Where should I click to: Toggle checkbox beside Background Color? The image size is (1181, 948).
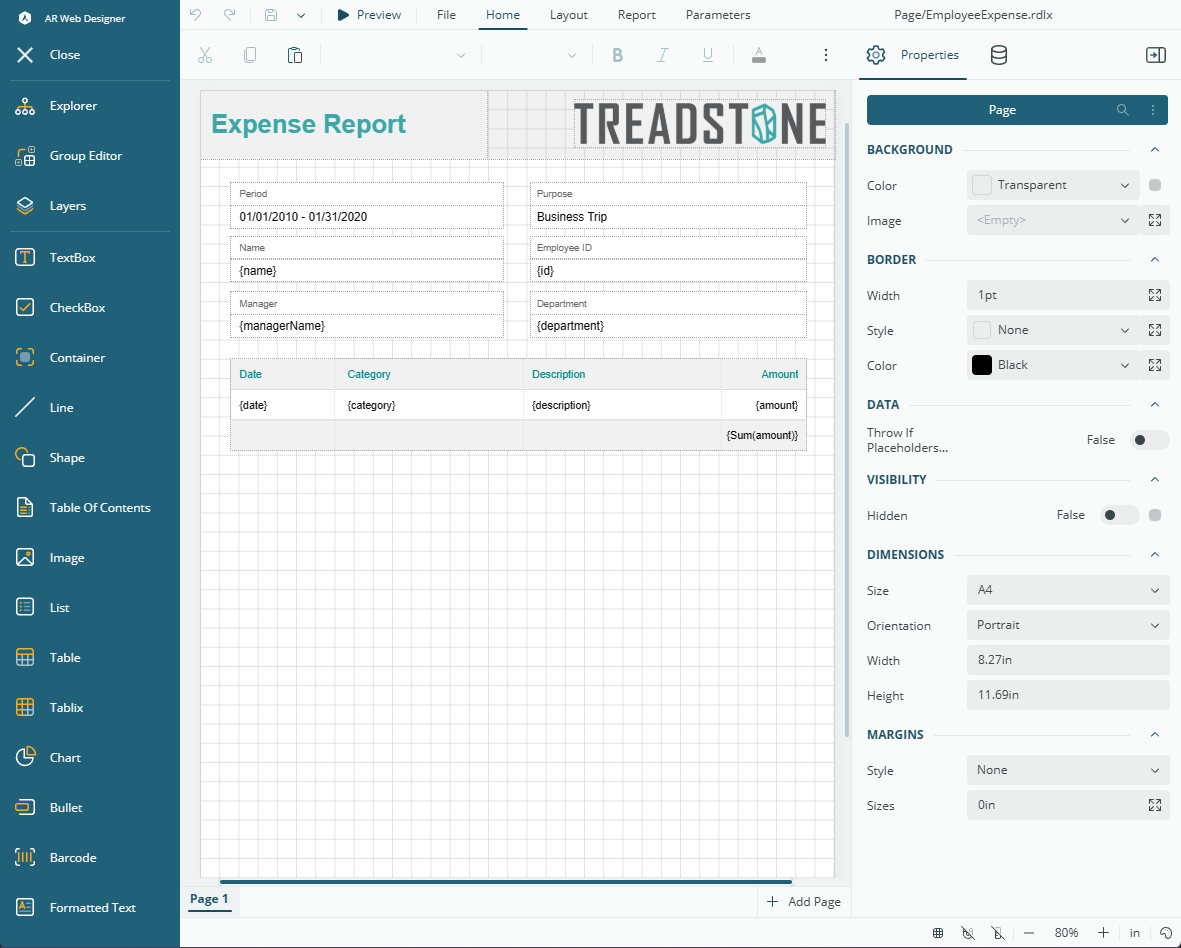pyautogui.click(x=1155, y=185)
